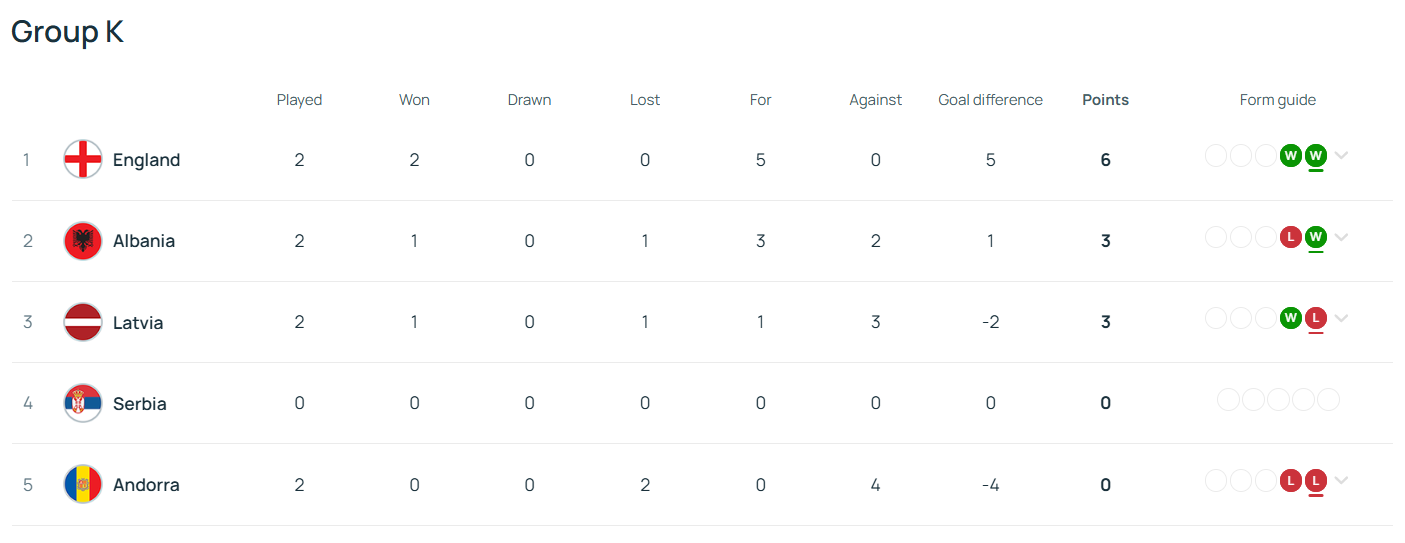Expand Andorra's form guide chevron

[1342, 481]
